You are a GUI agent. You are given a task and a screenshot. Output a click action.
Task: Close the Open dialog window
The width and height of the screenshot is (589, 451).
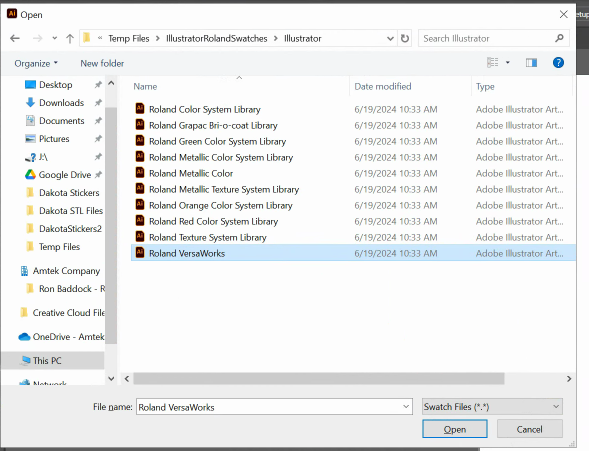(563, 14)
